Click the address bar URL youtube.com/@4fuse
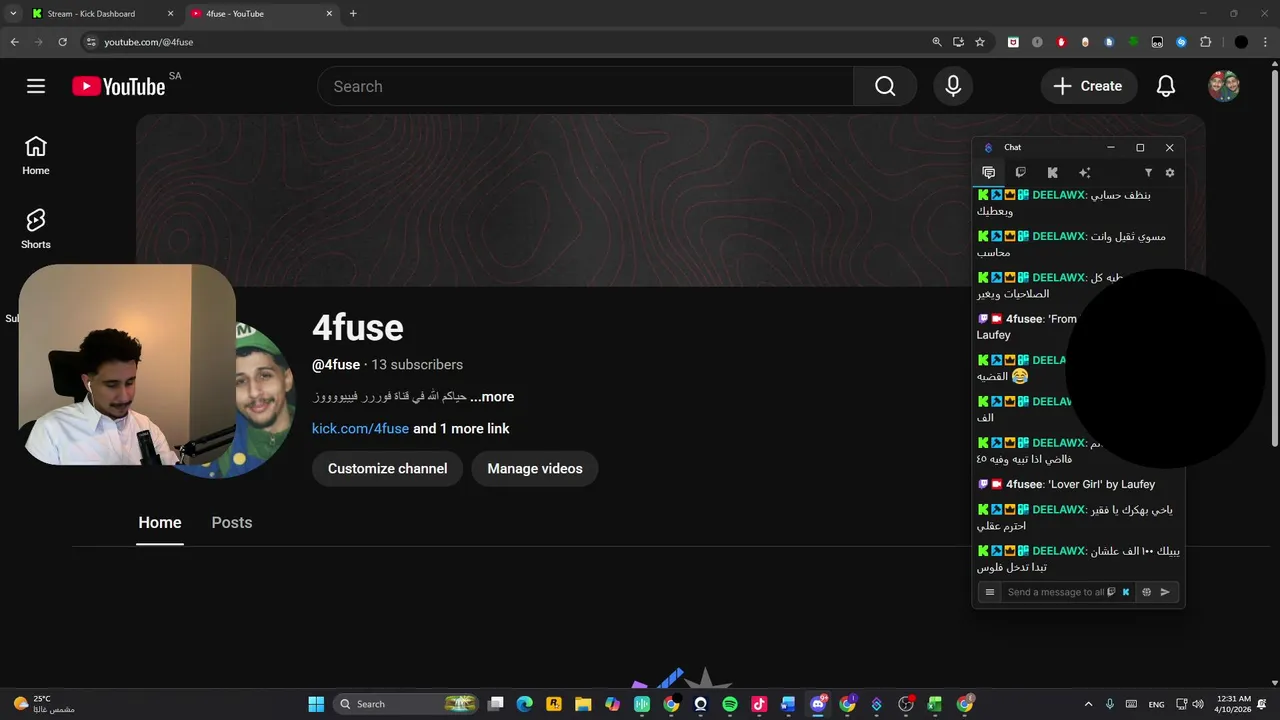This screenshot has width=1280, height=720. point(149,42)
